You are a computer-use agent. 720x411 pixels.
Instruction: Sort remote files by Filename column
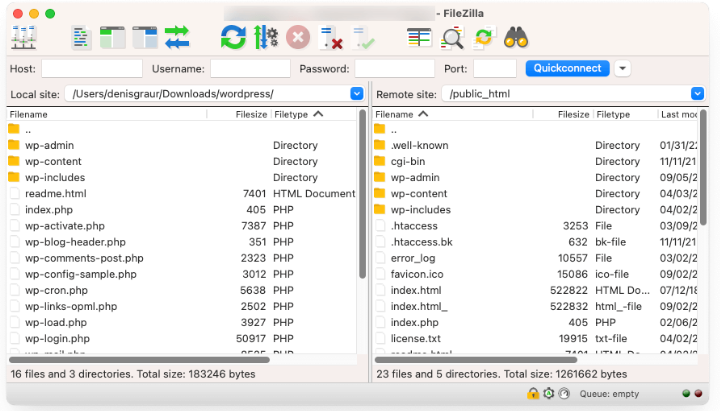(453, 114)
